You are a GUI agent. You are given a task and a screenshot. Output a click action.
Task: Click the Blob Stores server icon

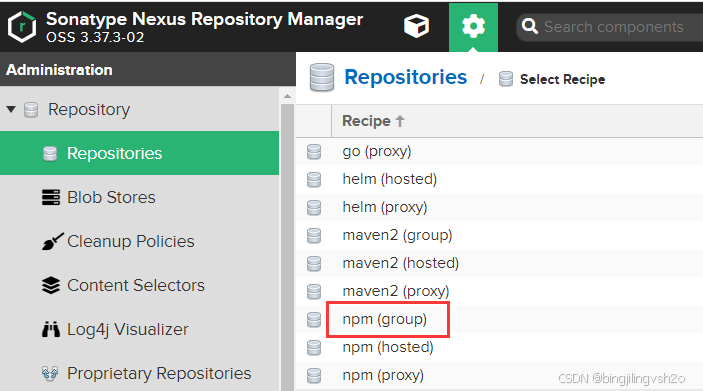click(51, 197)
